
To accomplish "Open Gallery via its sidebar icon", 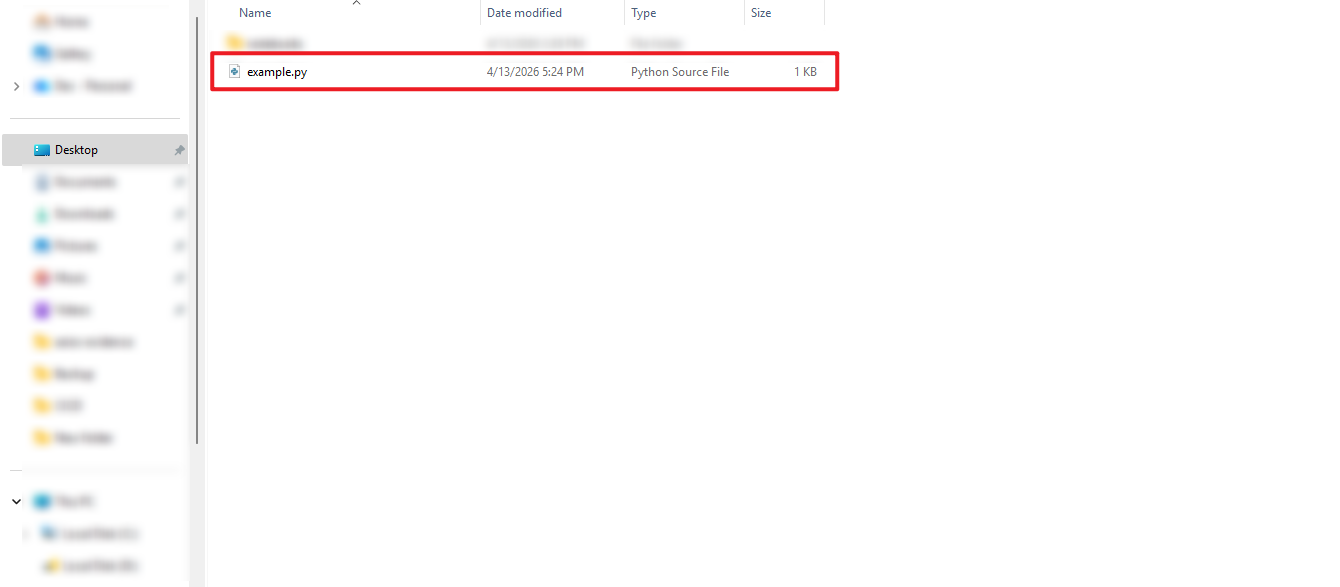I will point(42,53).
